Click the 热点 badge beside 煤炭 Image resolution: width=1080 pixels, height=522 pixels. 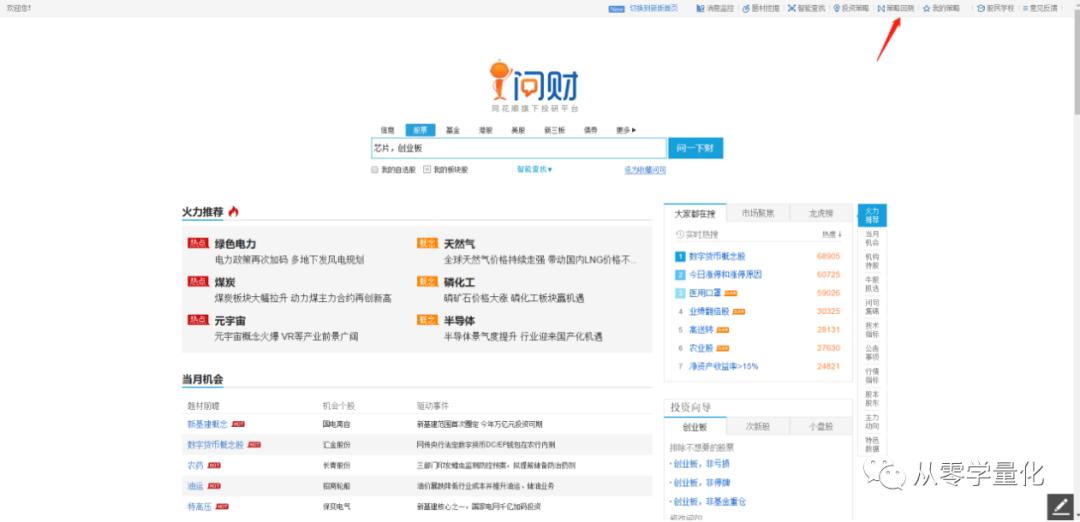pyautogui.click(x=198, y=282)
